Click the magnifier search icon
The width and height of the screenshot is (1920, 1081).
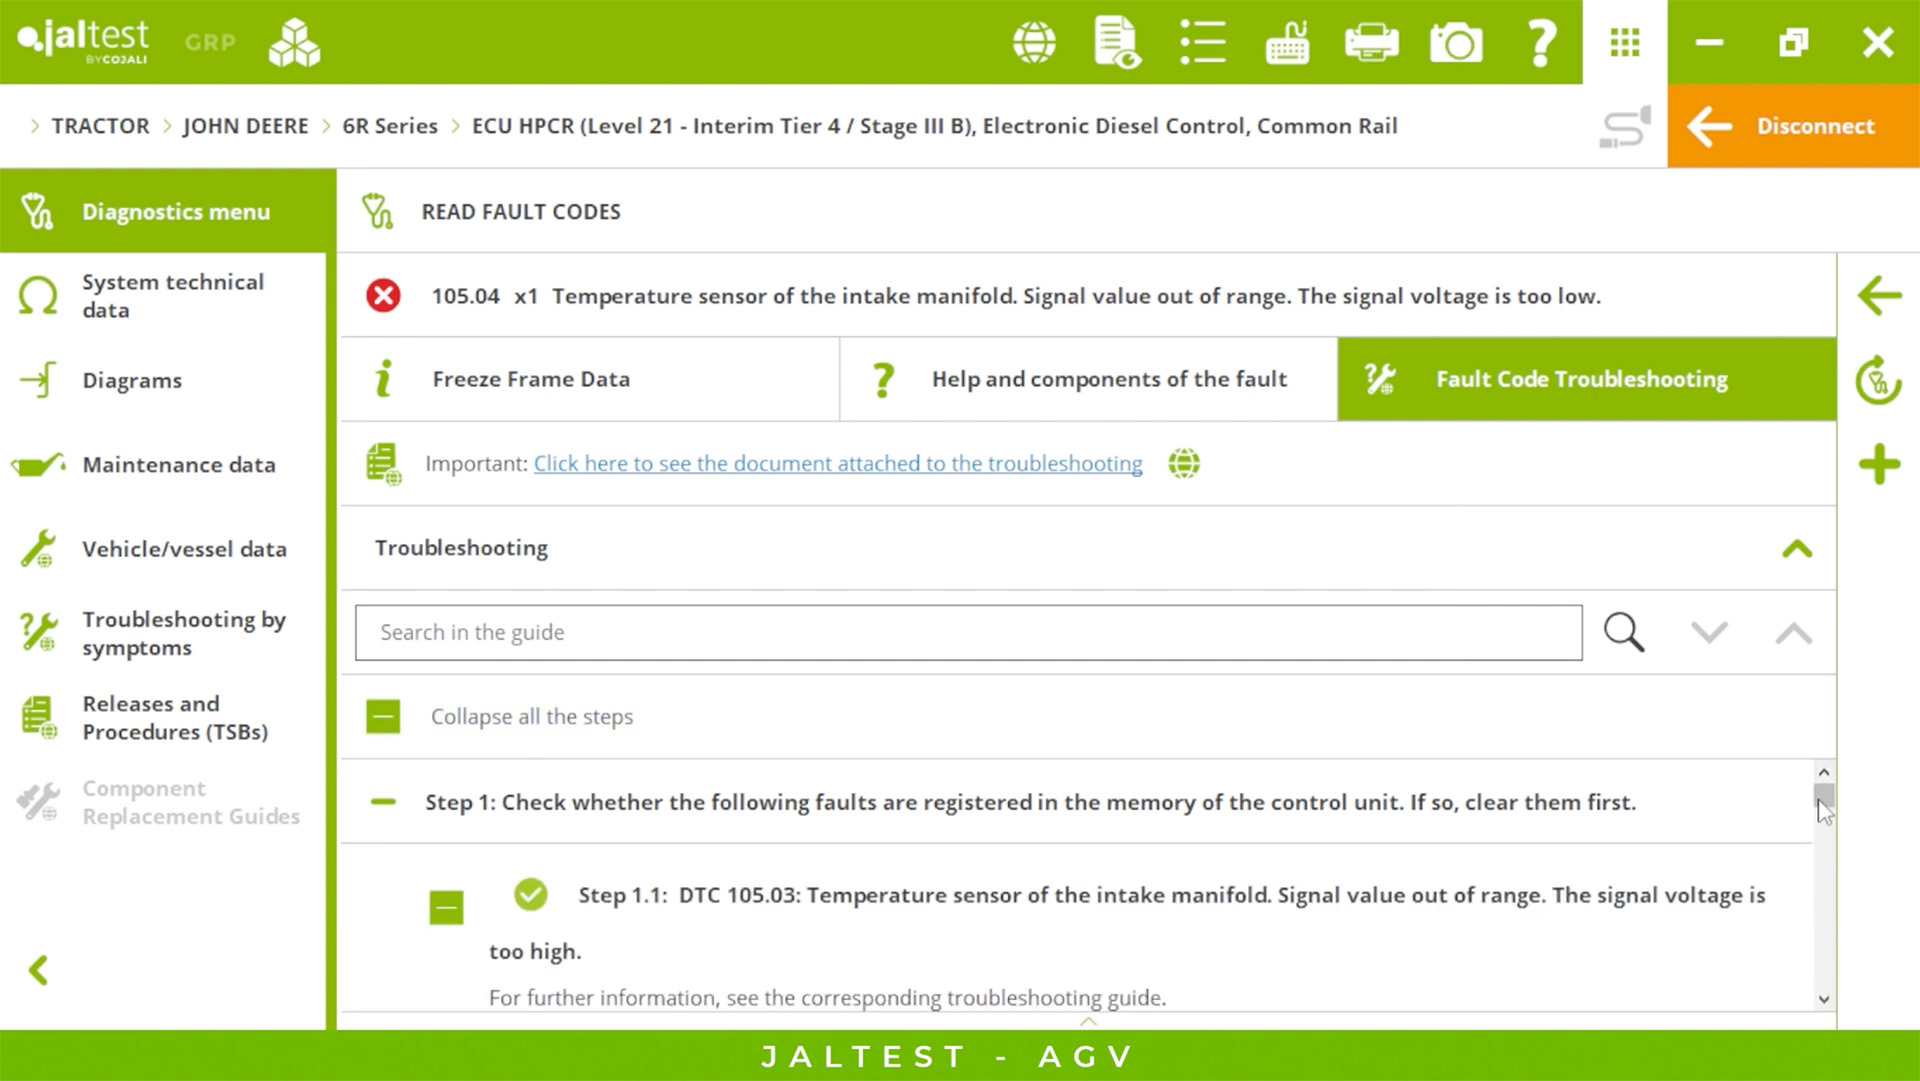1623,633
